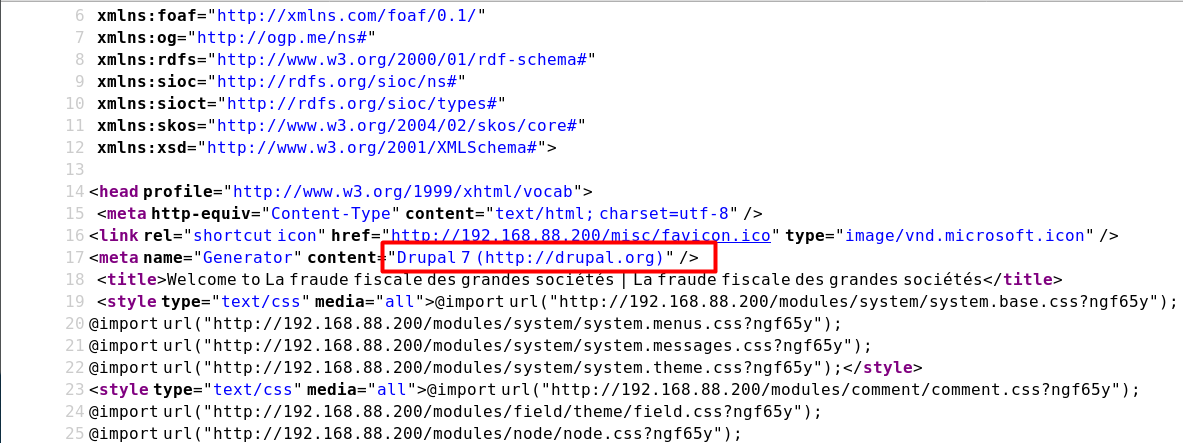
Task: Click the xmlns:og attribute name
Action: pyautogui.click(x=137, y=36)
